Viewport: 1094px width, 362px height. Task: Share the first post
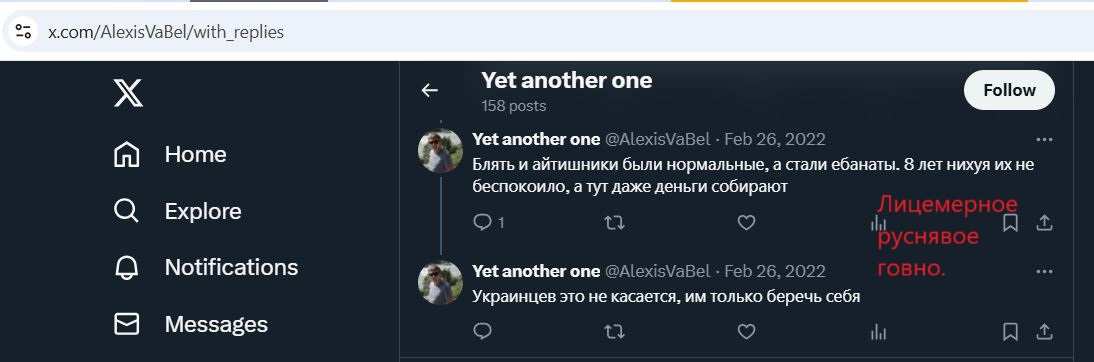(x=1044, y=223)
